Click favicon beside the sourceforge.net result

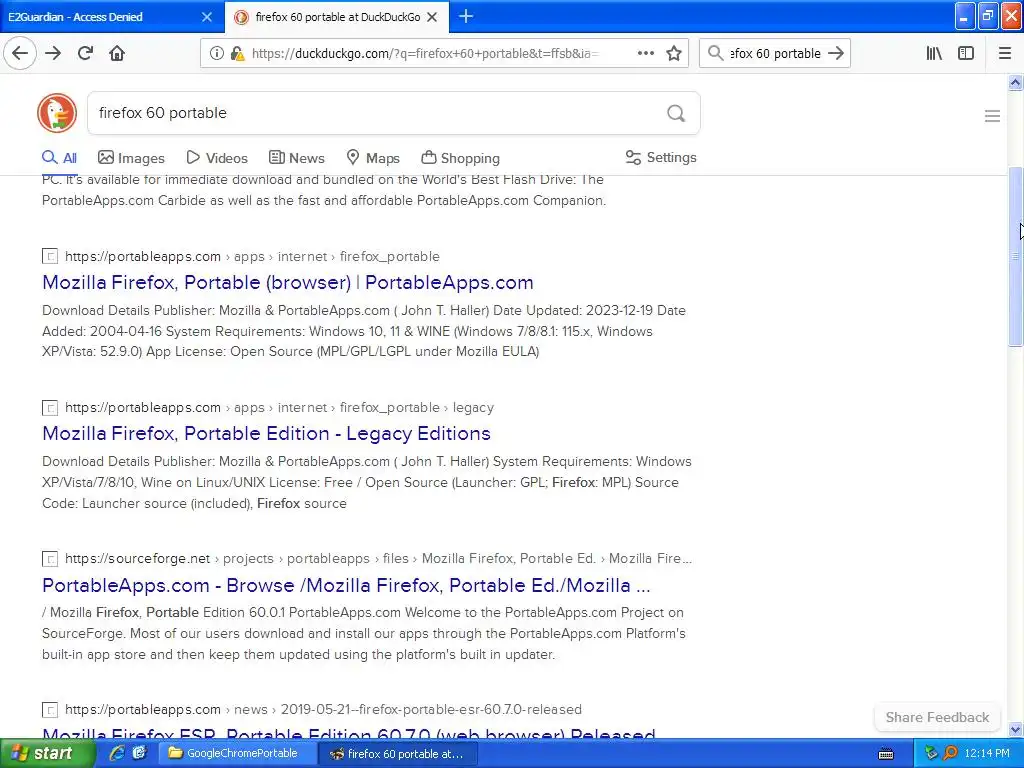click(x=50, y=558)
